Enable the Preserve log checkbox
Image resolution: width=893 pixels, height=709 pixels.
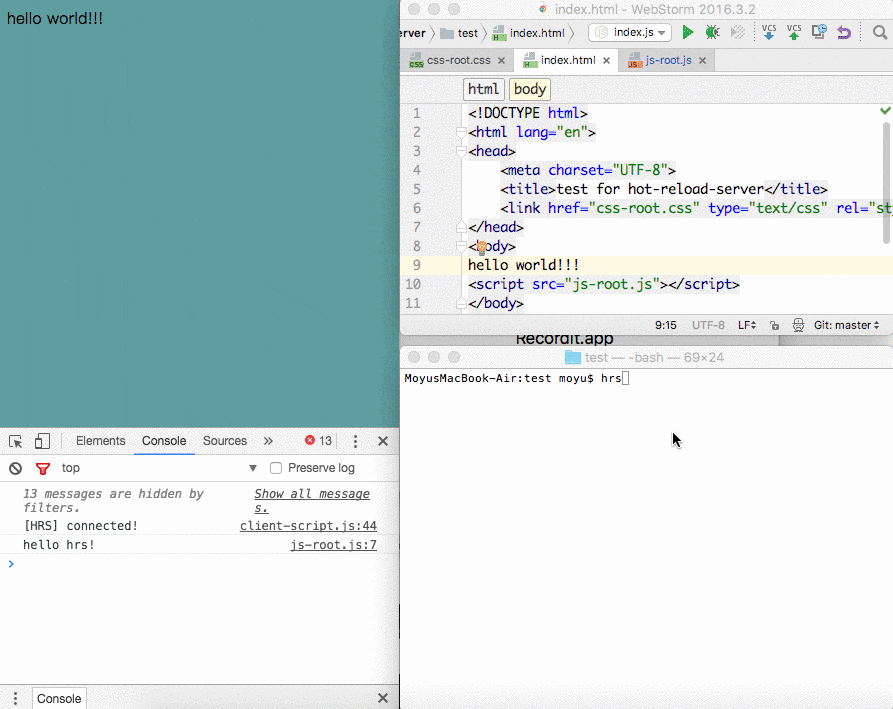(x=276, y=468)
